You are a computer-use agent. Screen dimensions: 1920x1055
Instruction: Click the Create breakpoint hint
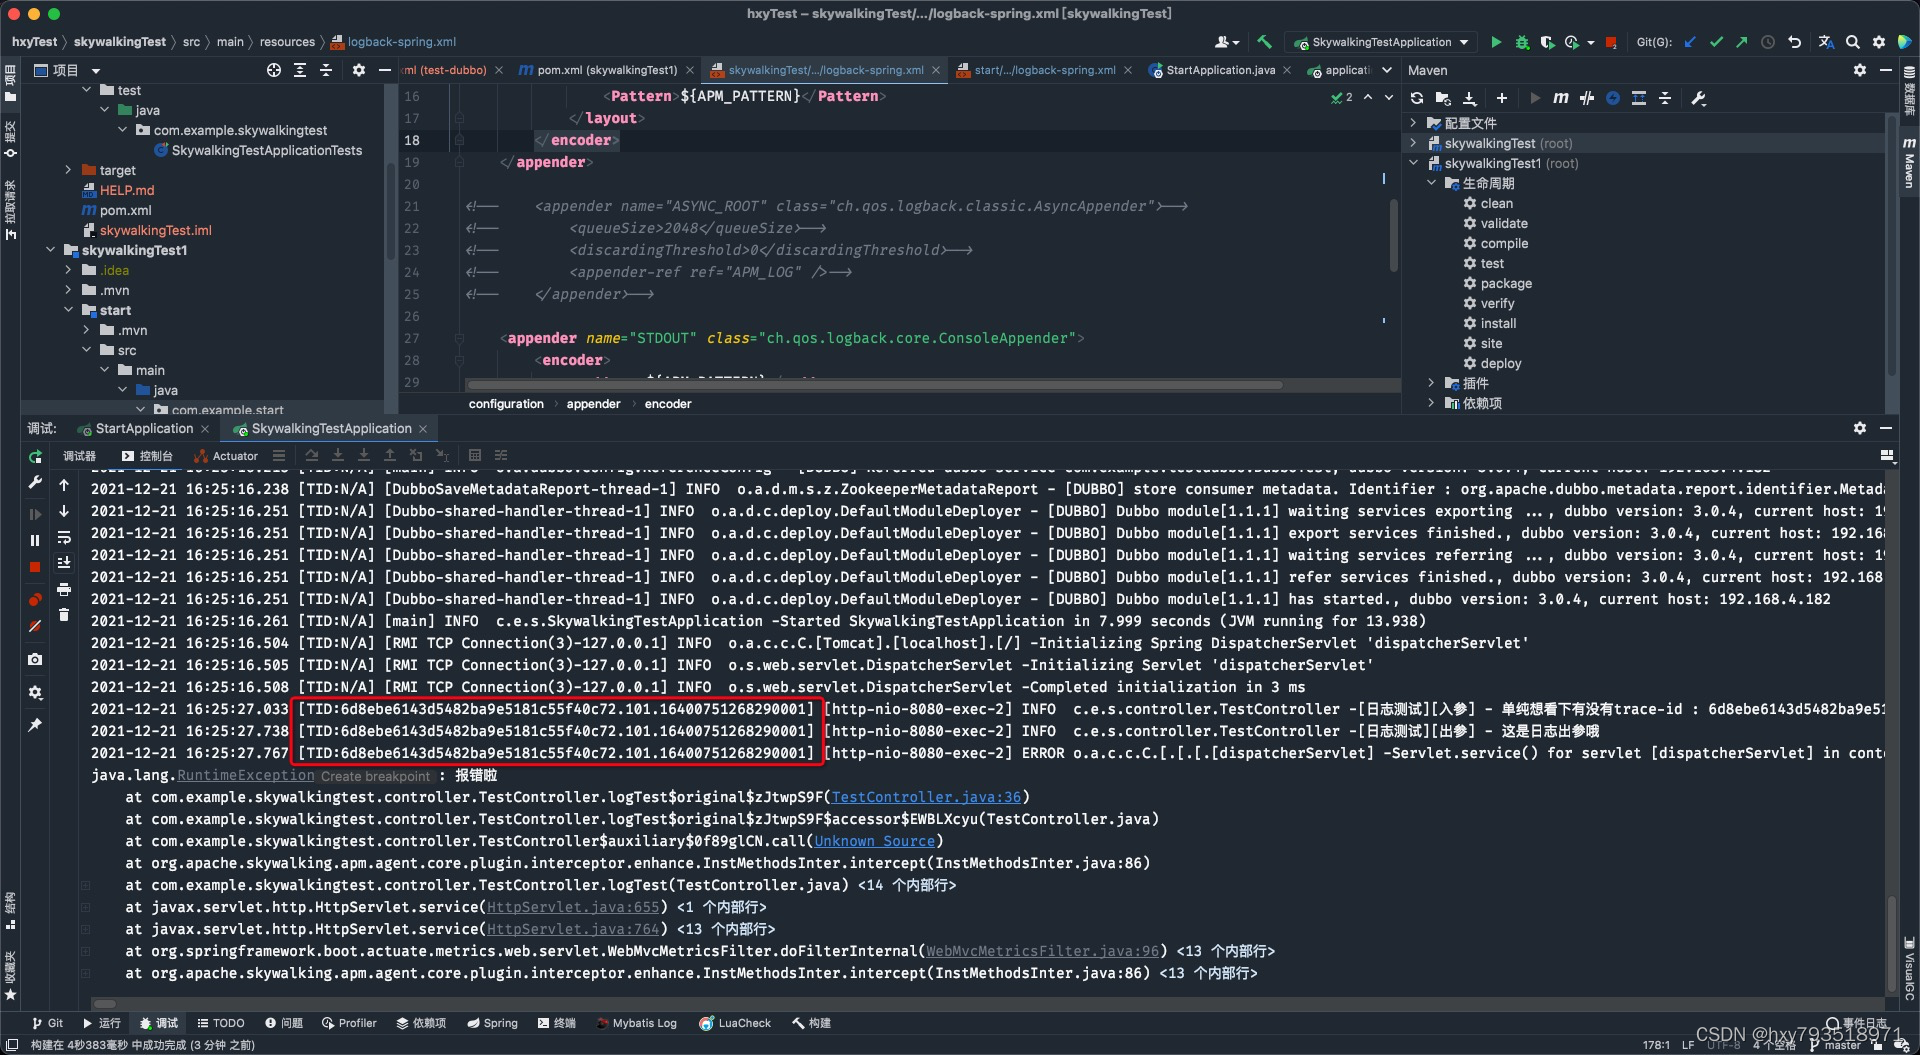375,776
